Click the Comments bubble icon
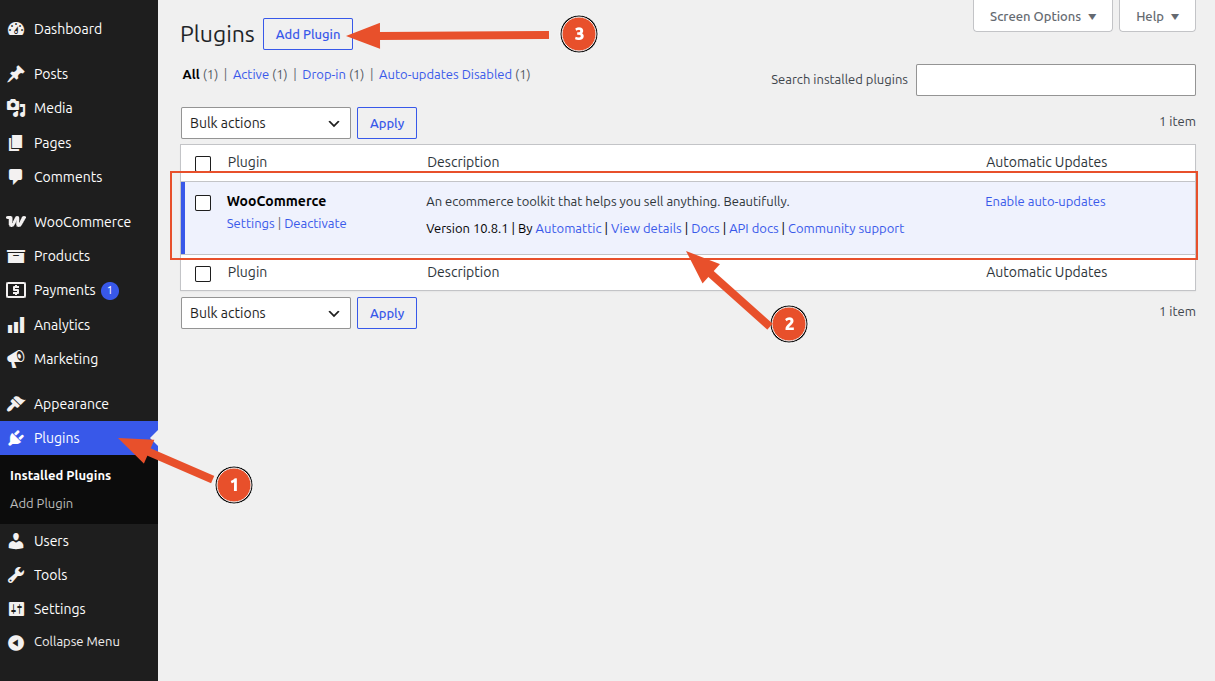The image size is (1215, 681). (16, 177)
